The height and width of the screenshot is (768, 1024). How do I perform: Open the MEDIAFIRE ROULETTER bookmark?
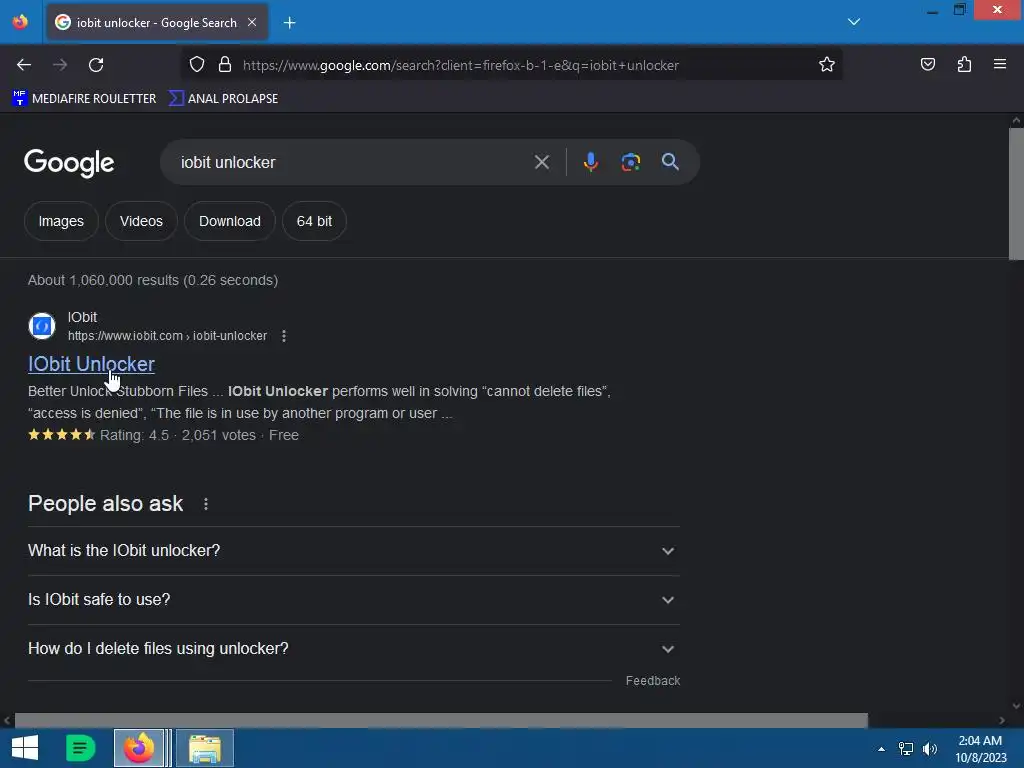pyautogui.click(x=84, y=99)
